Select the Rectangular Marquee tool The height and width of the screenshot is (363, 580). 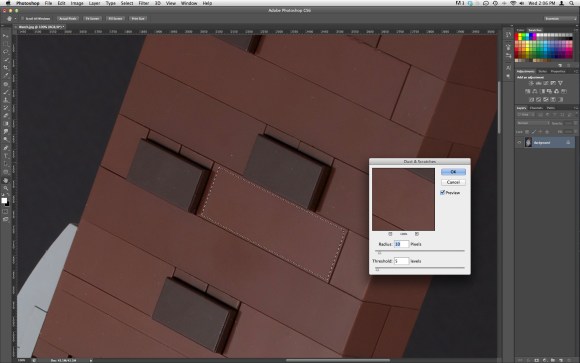tap(6, 44)
